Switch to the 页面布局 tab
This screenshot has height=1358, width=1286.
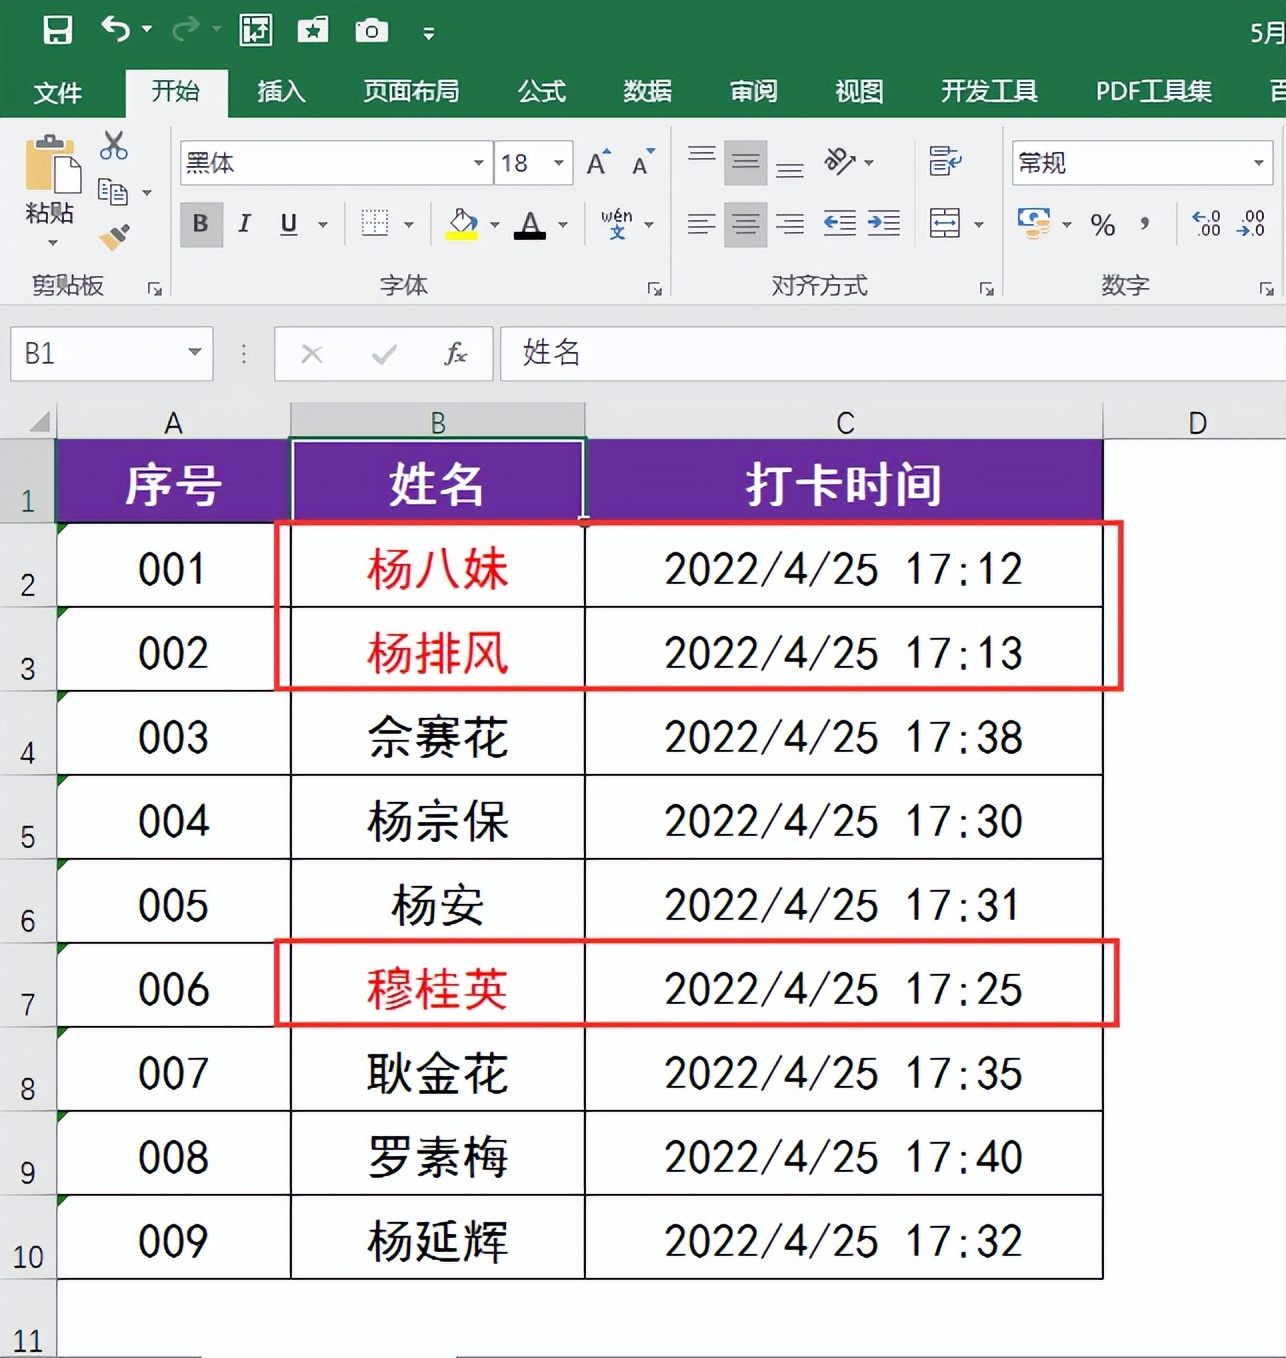point(411,91)
